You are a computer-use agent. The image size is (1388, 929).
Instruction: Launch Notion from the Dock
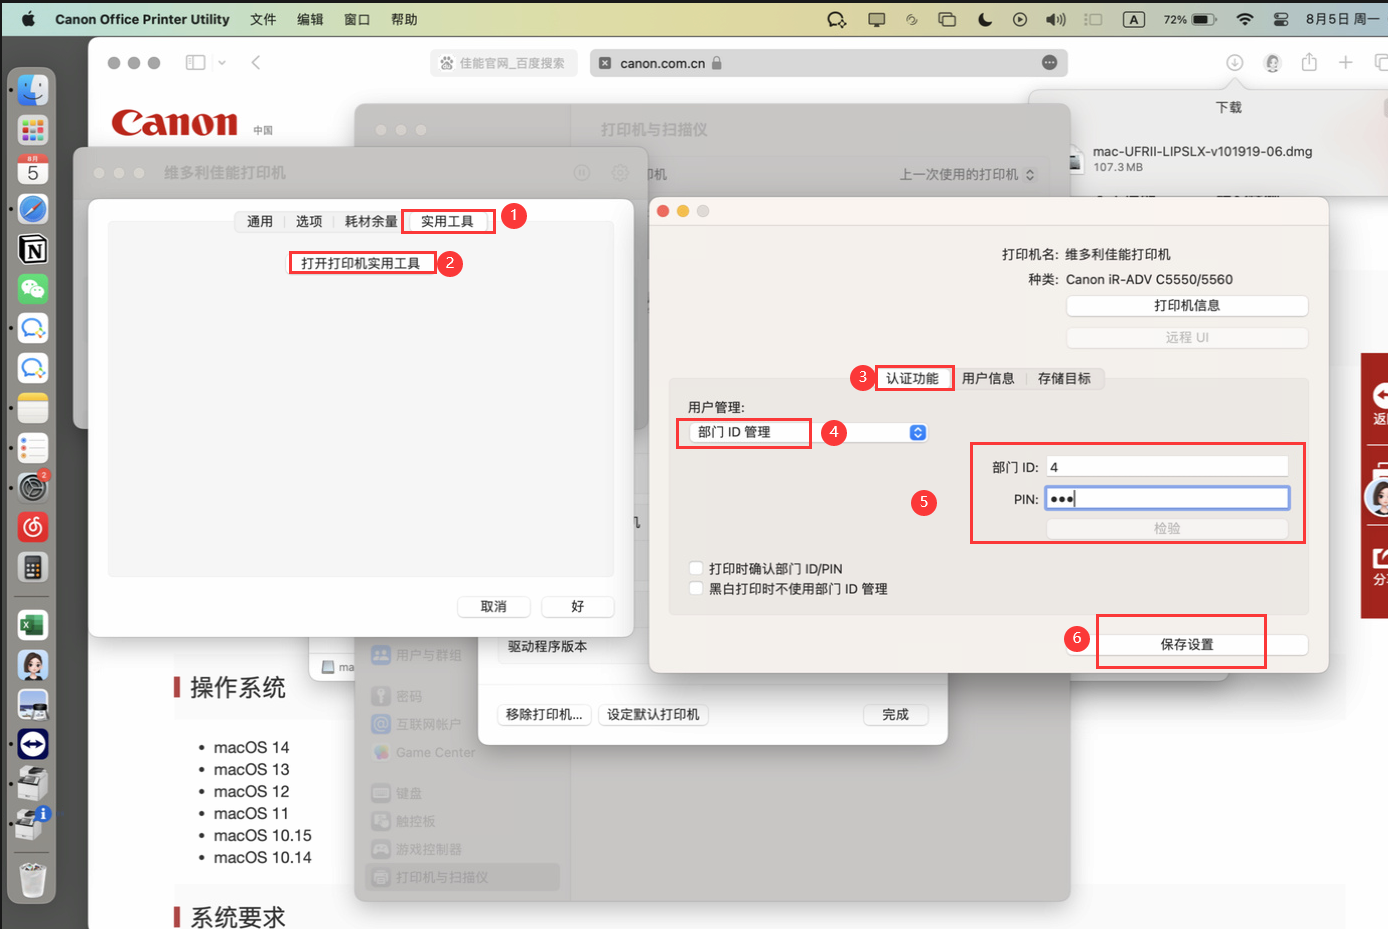click(x=33, y=249)
